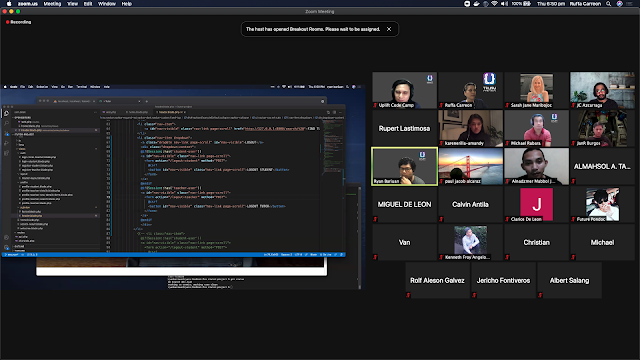Image resolution: width=640 pixels, height=360 pixels.
Task: Click Future Pondoc's profile photo
Action: coord(602,203)
